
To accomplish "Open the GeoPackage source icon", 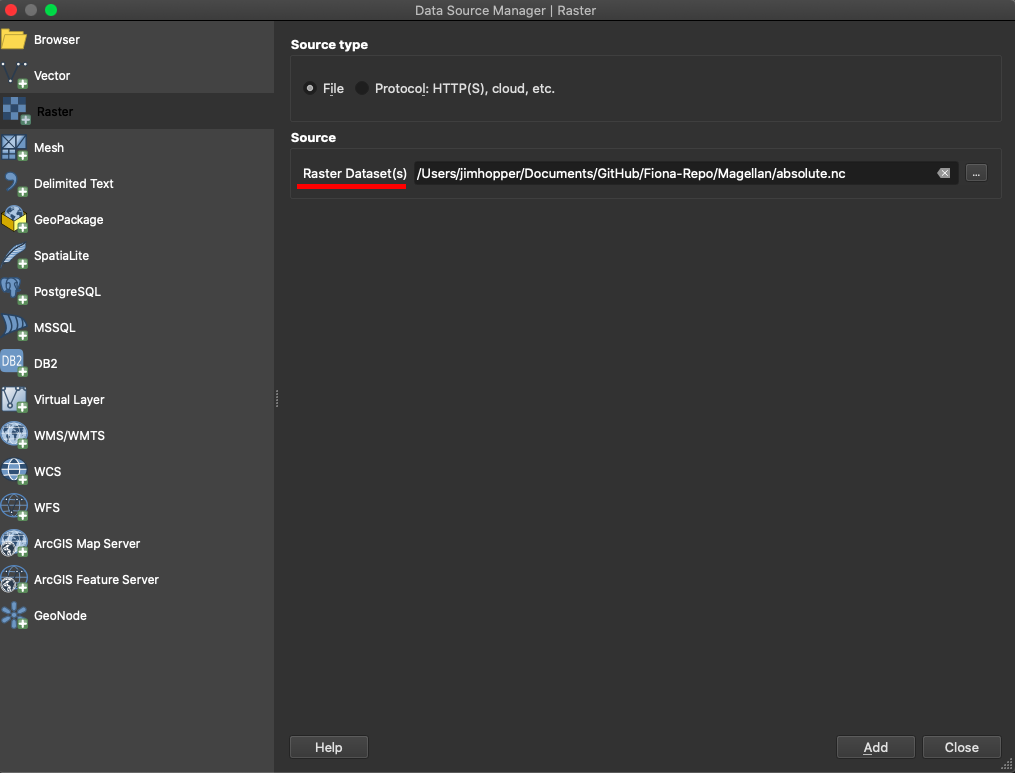I will [15, 220].
